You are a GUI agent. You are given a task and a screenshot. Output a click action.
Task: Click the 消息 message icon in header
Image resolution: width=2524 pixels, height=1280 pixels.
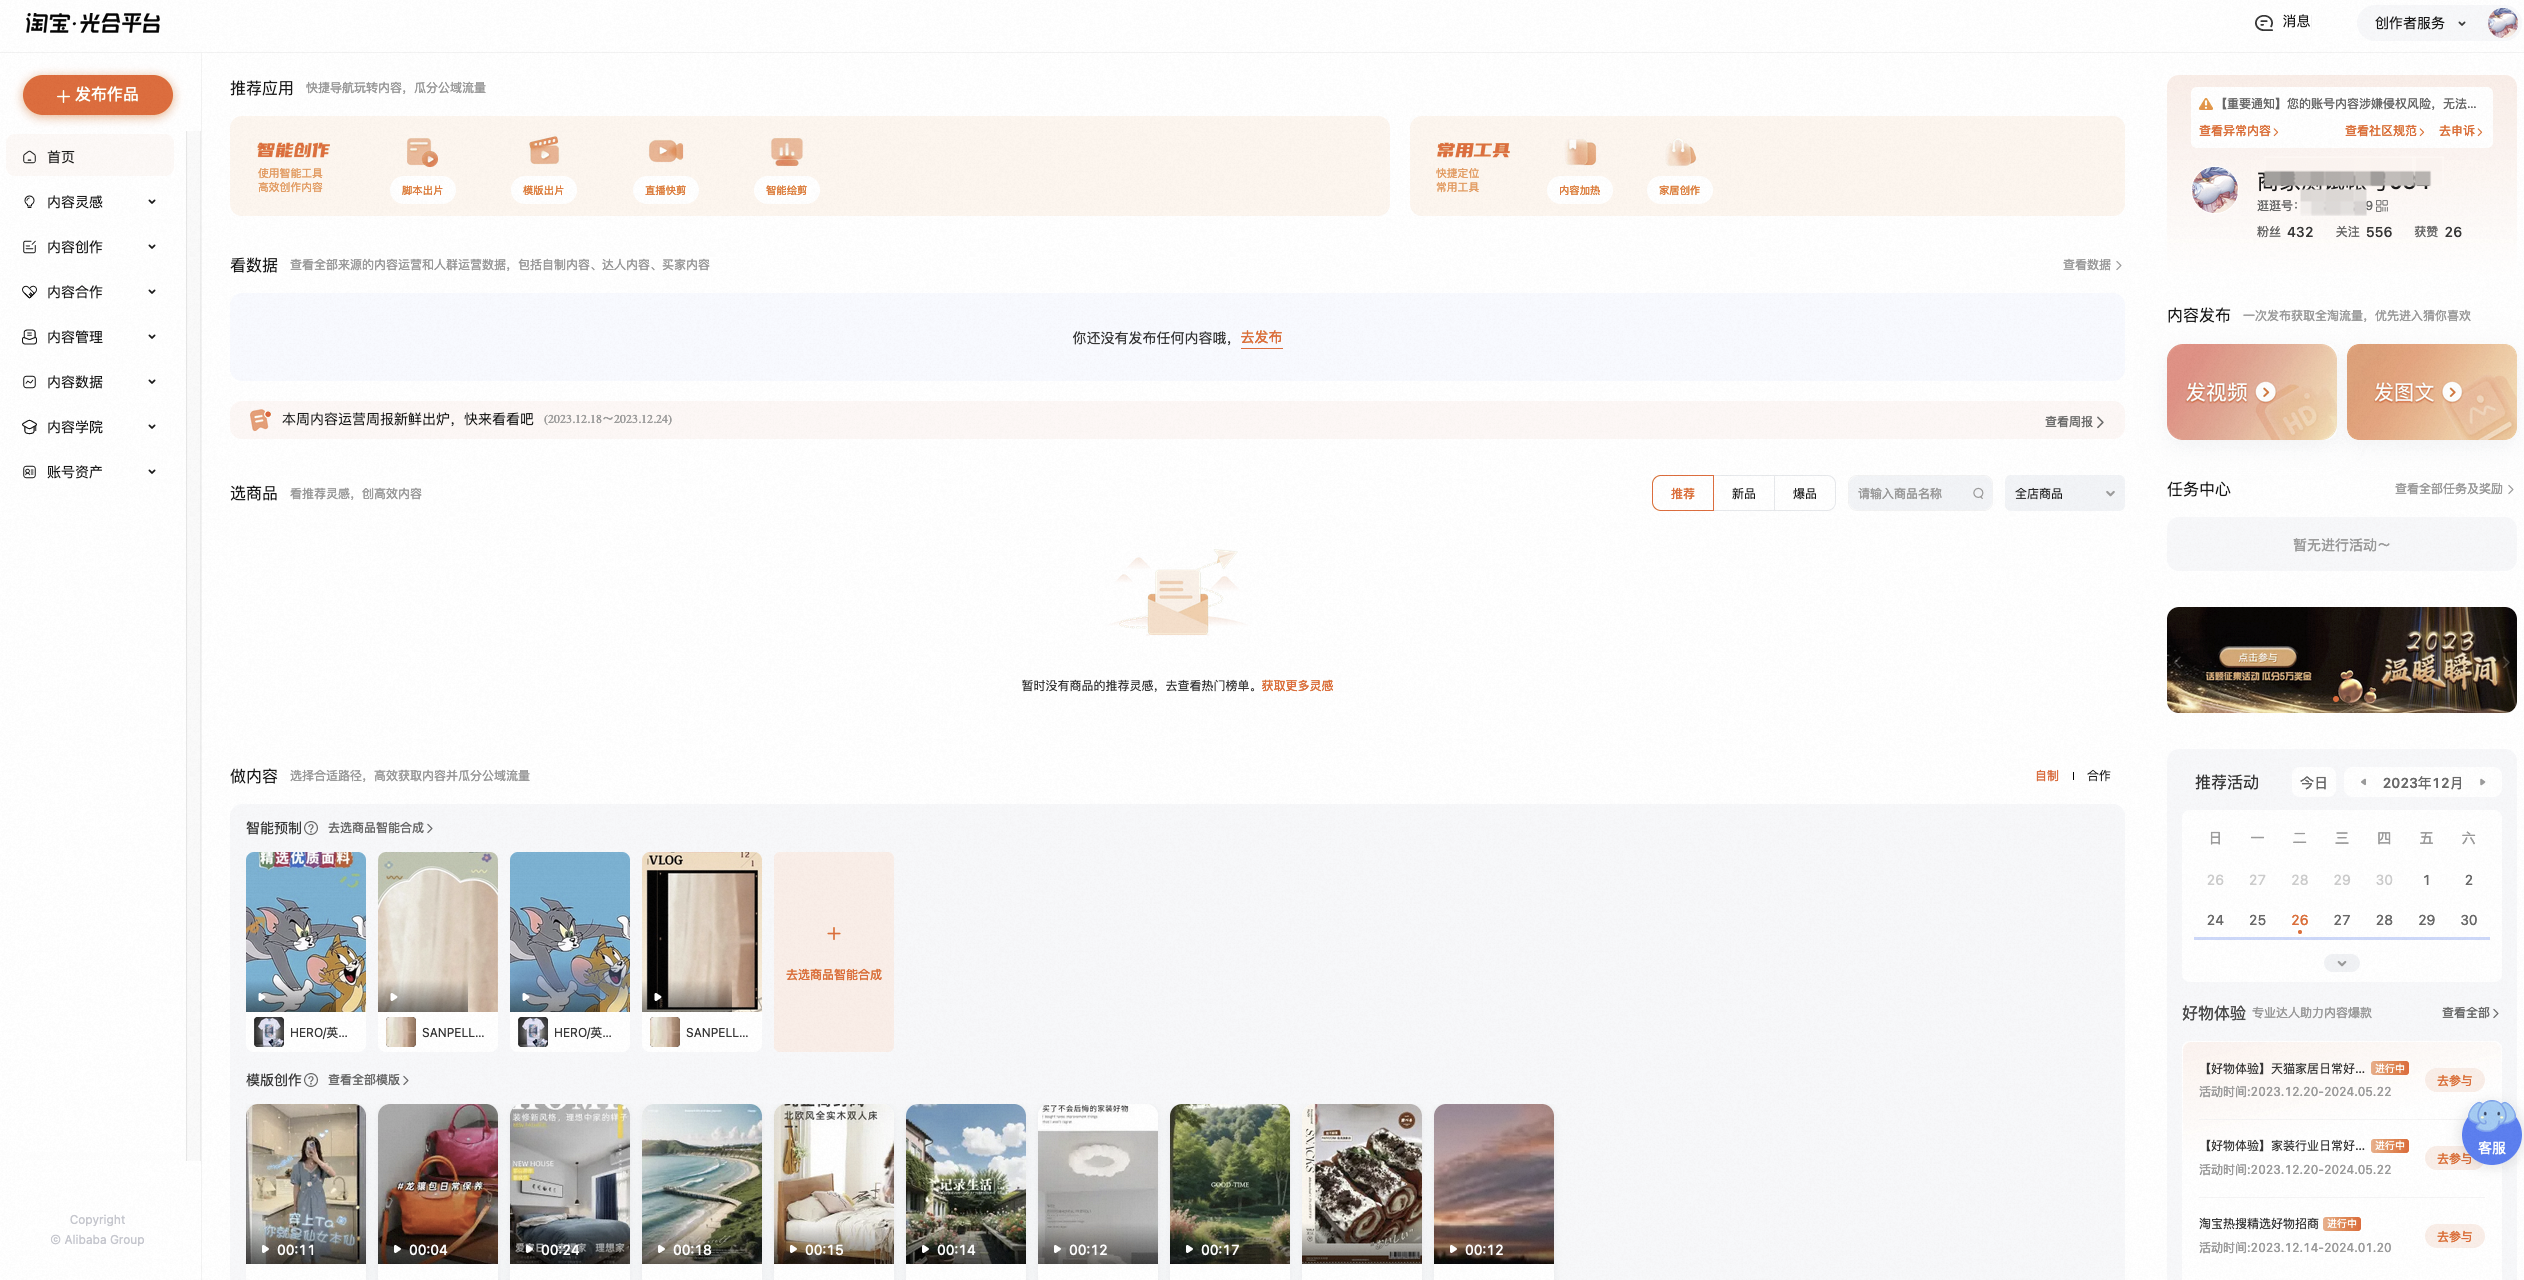2264,23
